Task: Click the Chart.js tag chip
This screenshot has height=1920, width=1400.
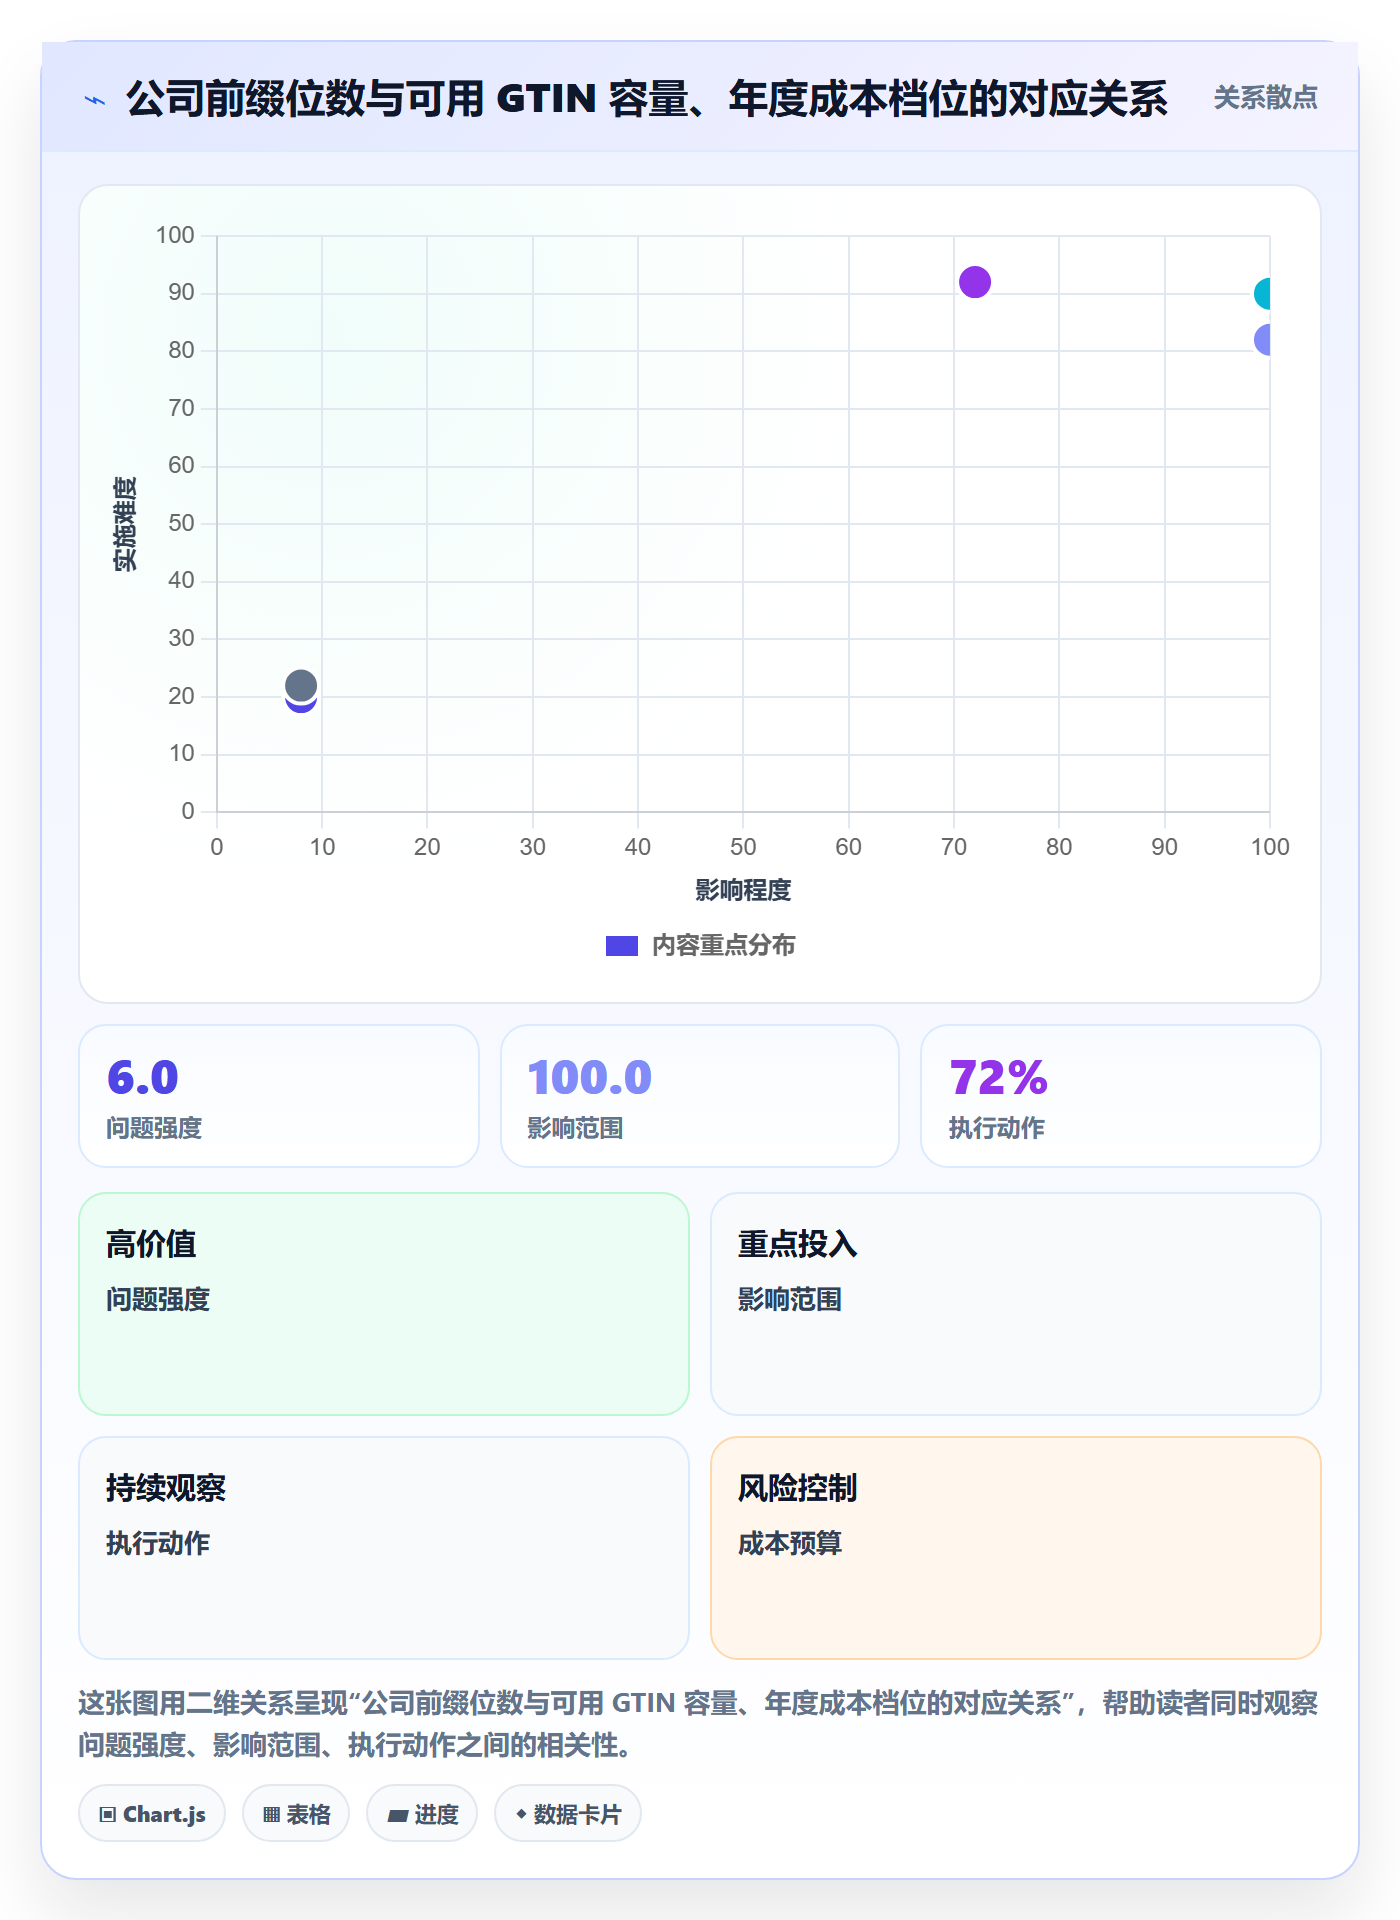Action: pyautogui.click(x=152, y=1814)
